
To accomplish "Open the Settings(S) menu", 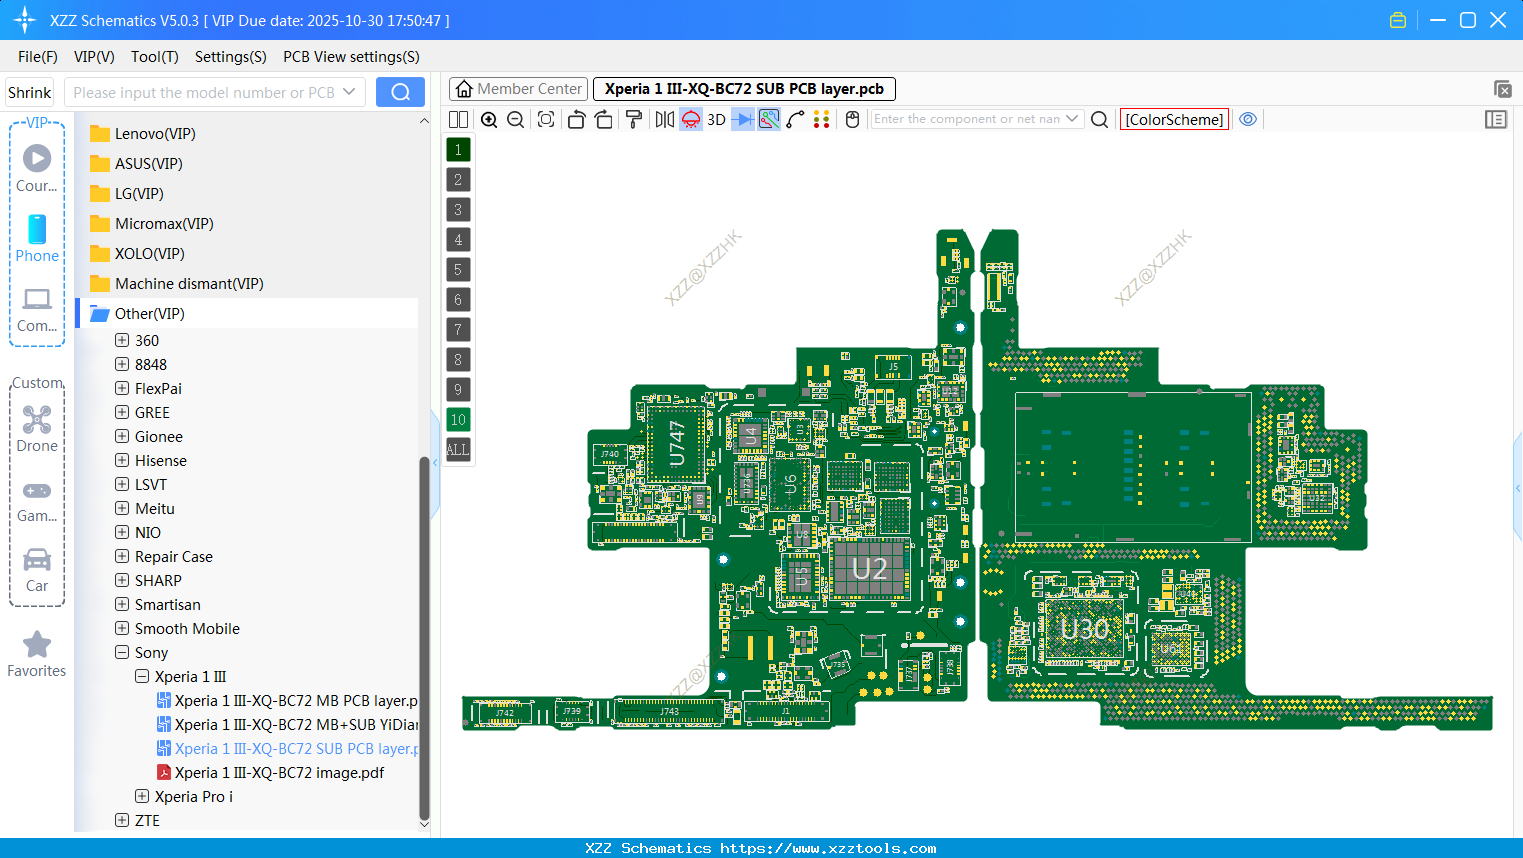I will click(x=230, y=57).
